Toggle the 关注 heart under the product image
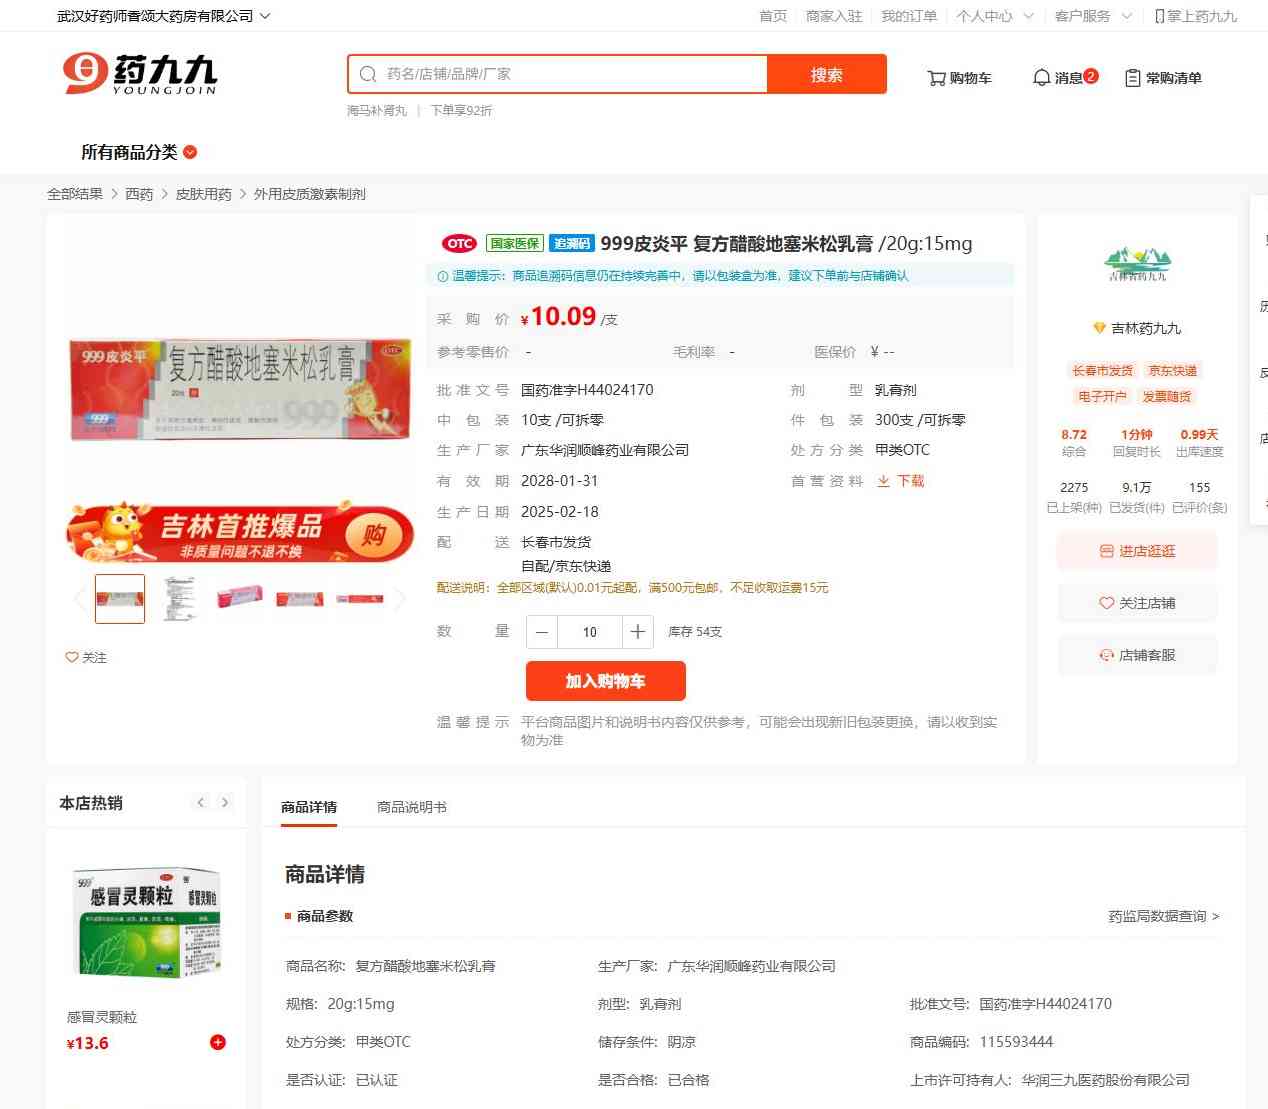This screenshot has height=1109, width=1268. point(86,657)
